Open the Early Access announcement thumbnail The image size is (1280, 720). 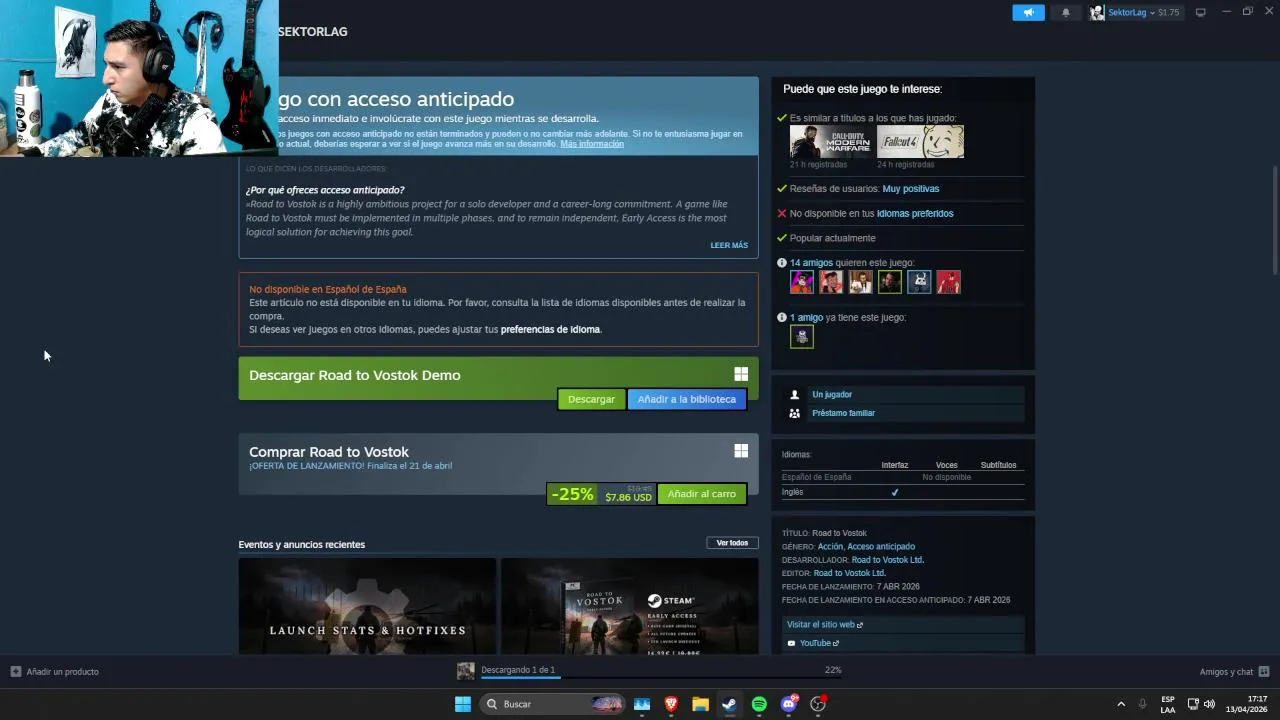click(x=630, y=606)
